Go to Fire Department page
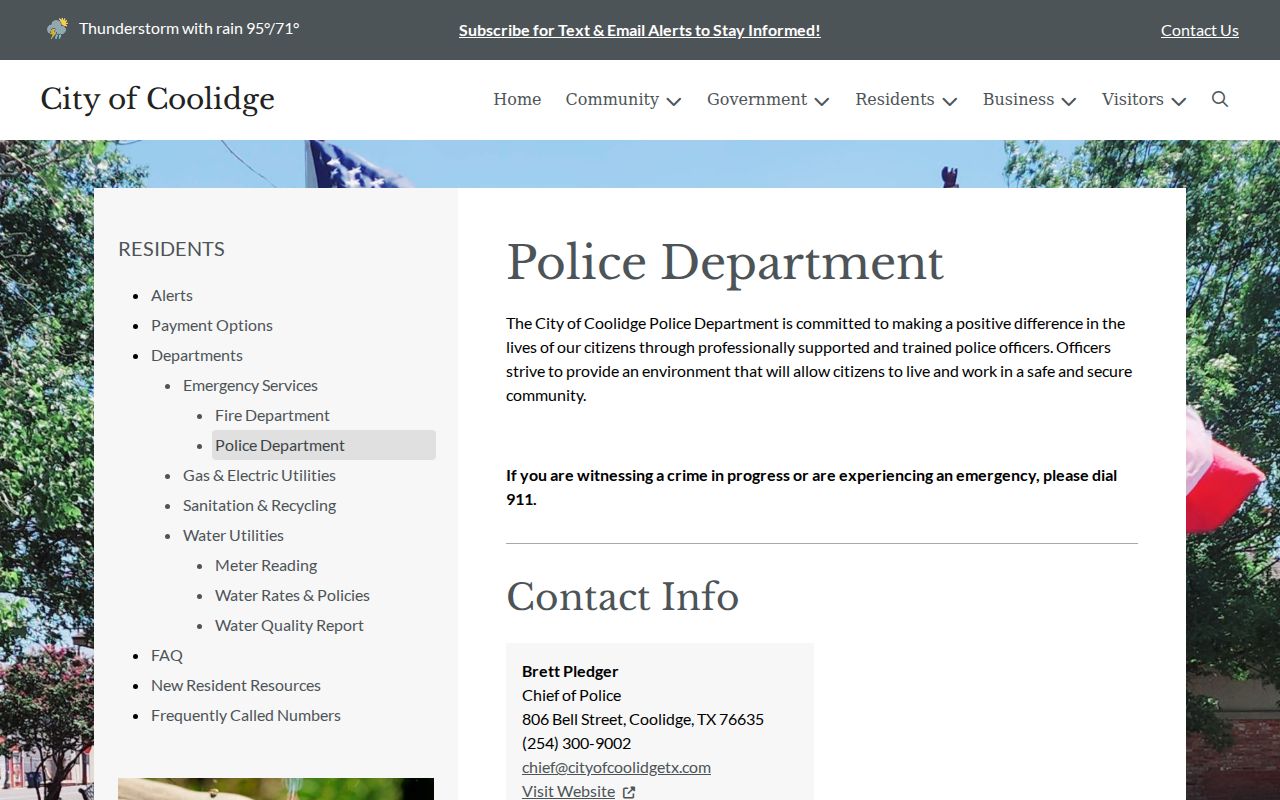The width and height of the screenshot is (1280, 800). point(272,415)
